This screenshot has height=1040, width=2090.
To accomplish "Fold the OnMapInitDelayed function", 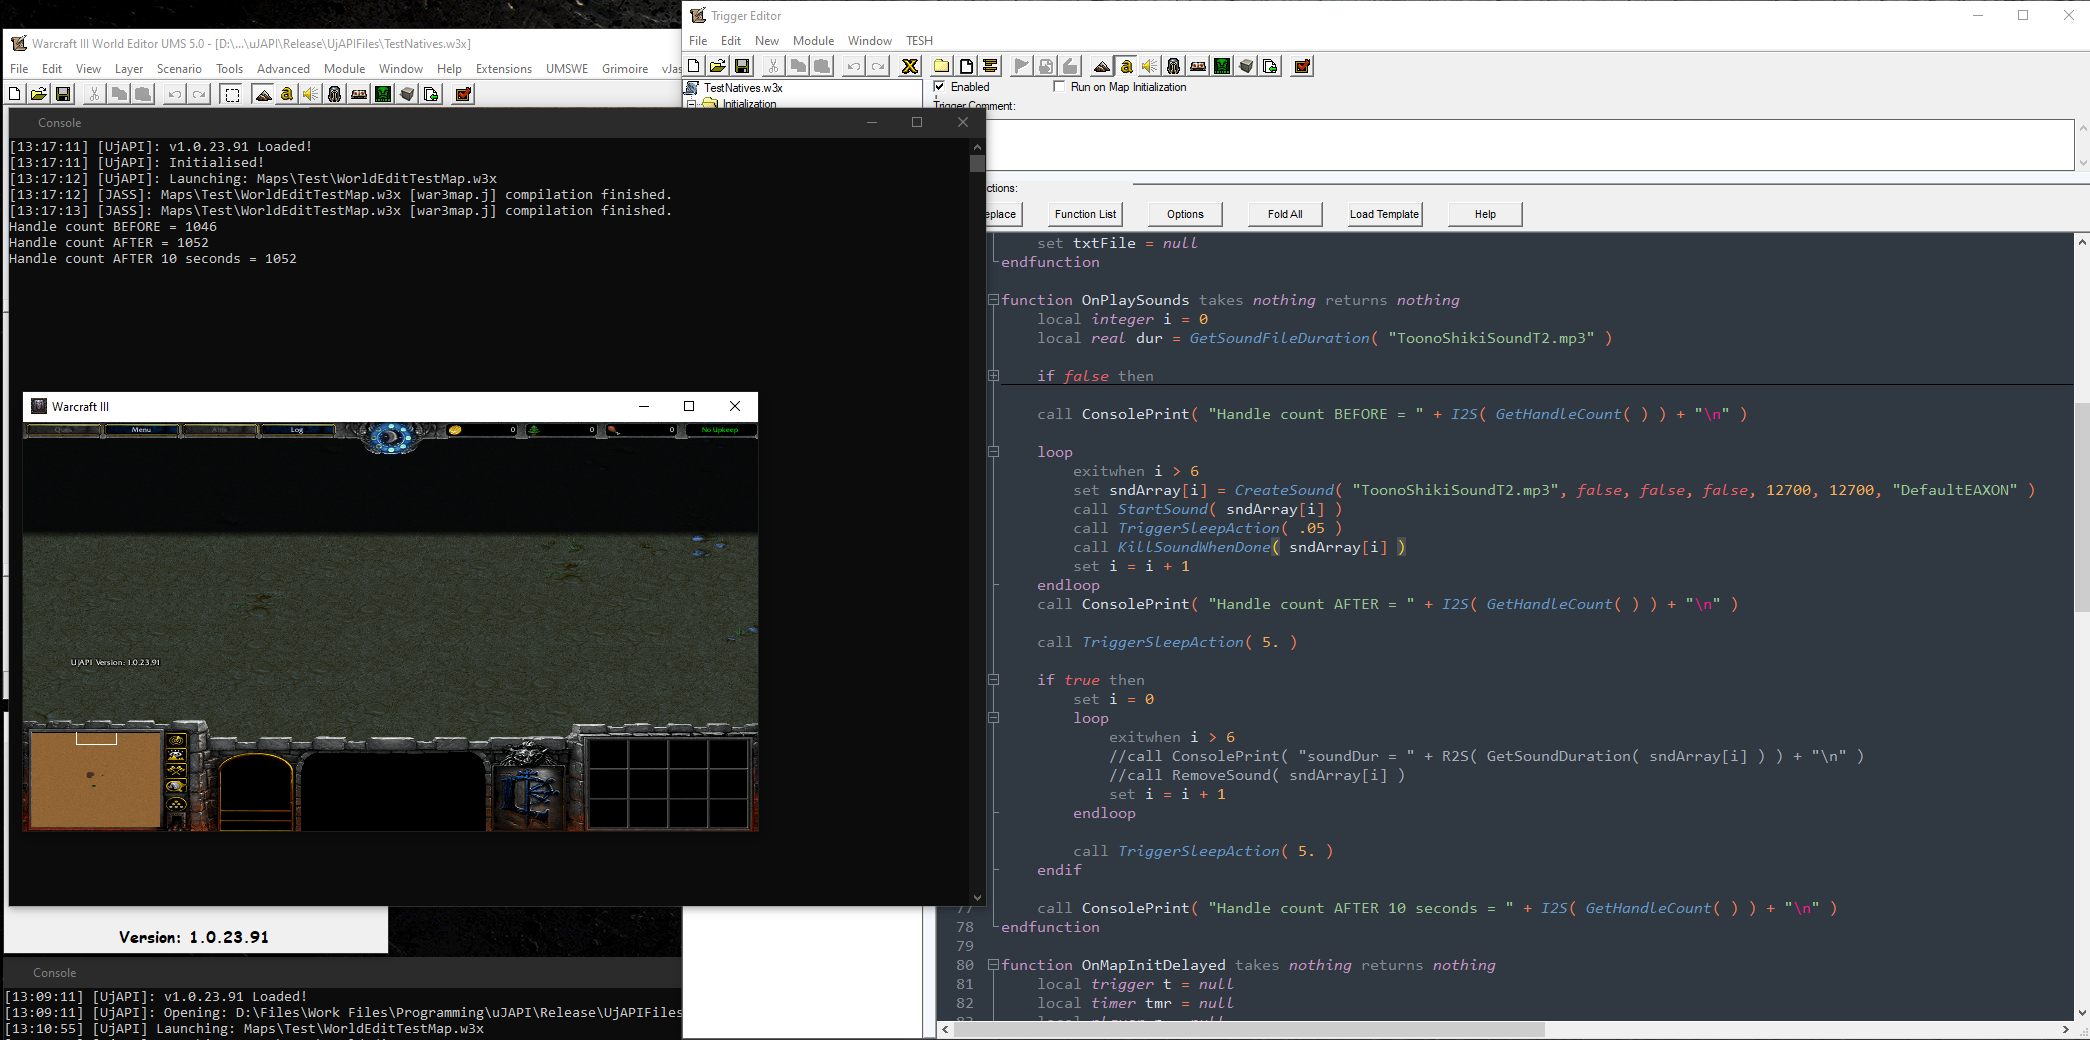I will point(993,965).
